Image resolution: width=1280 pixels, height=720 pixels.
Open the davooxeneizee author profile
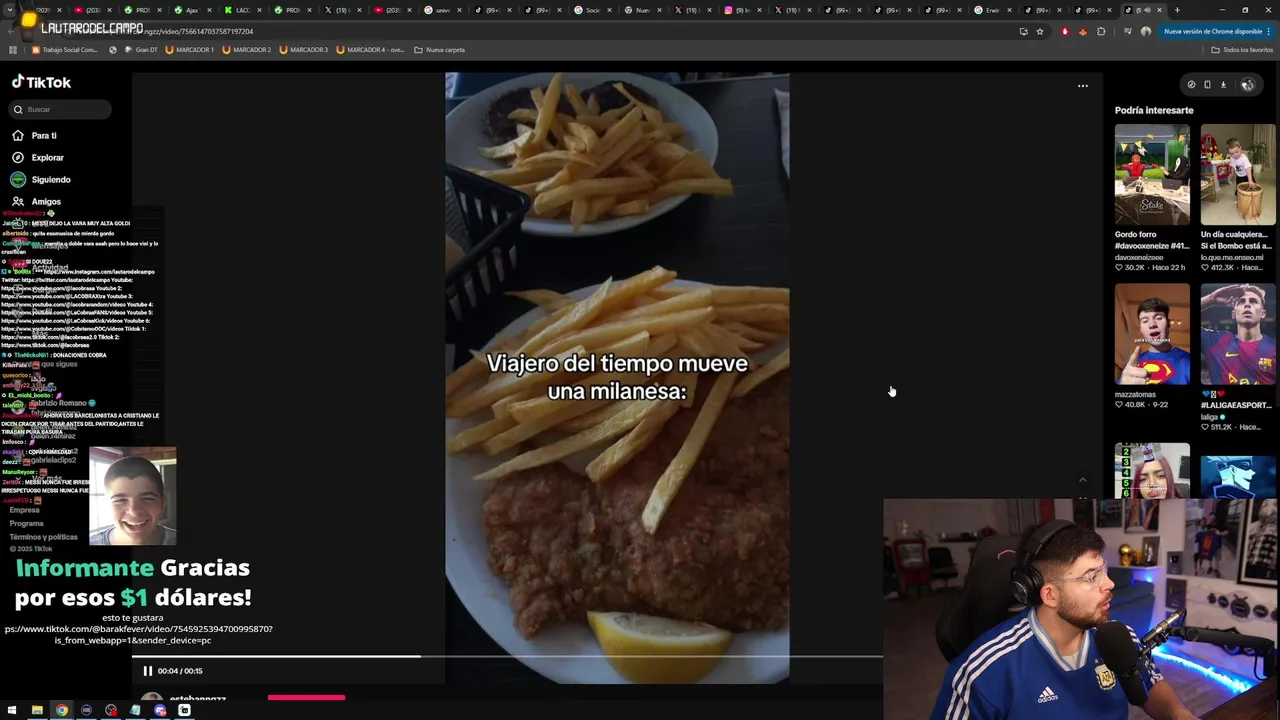point(1139,257)
